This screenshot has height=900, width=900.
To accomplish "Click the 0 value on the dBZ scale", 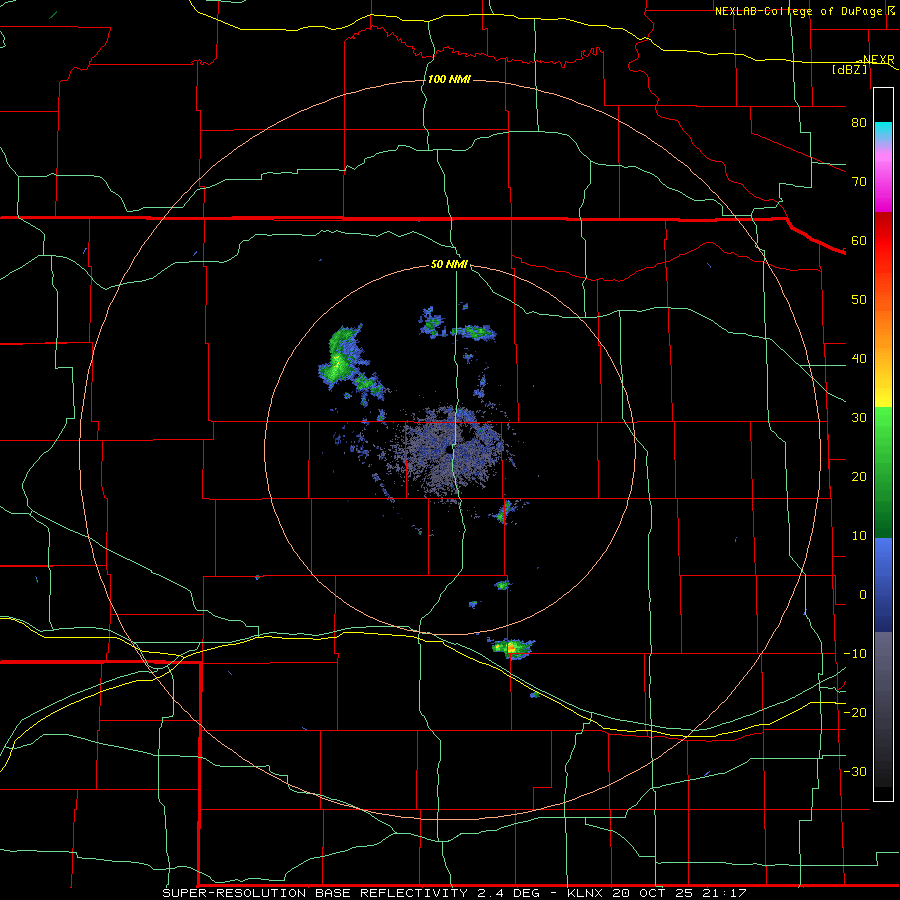I will (x=863, y=595).
